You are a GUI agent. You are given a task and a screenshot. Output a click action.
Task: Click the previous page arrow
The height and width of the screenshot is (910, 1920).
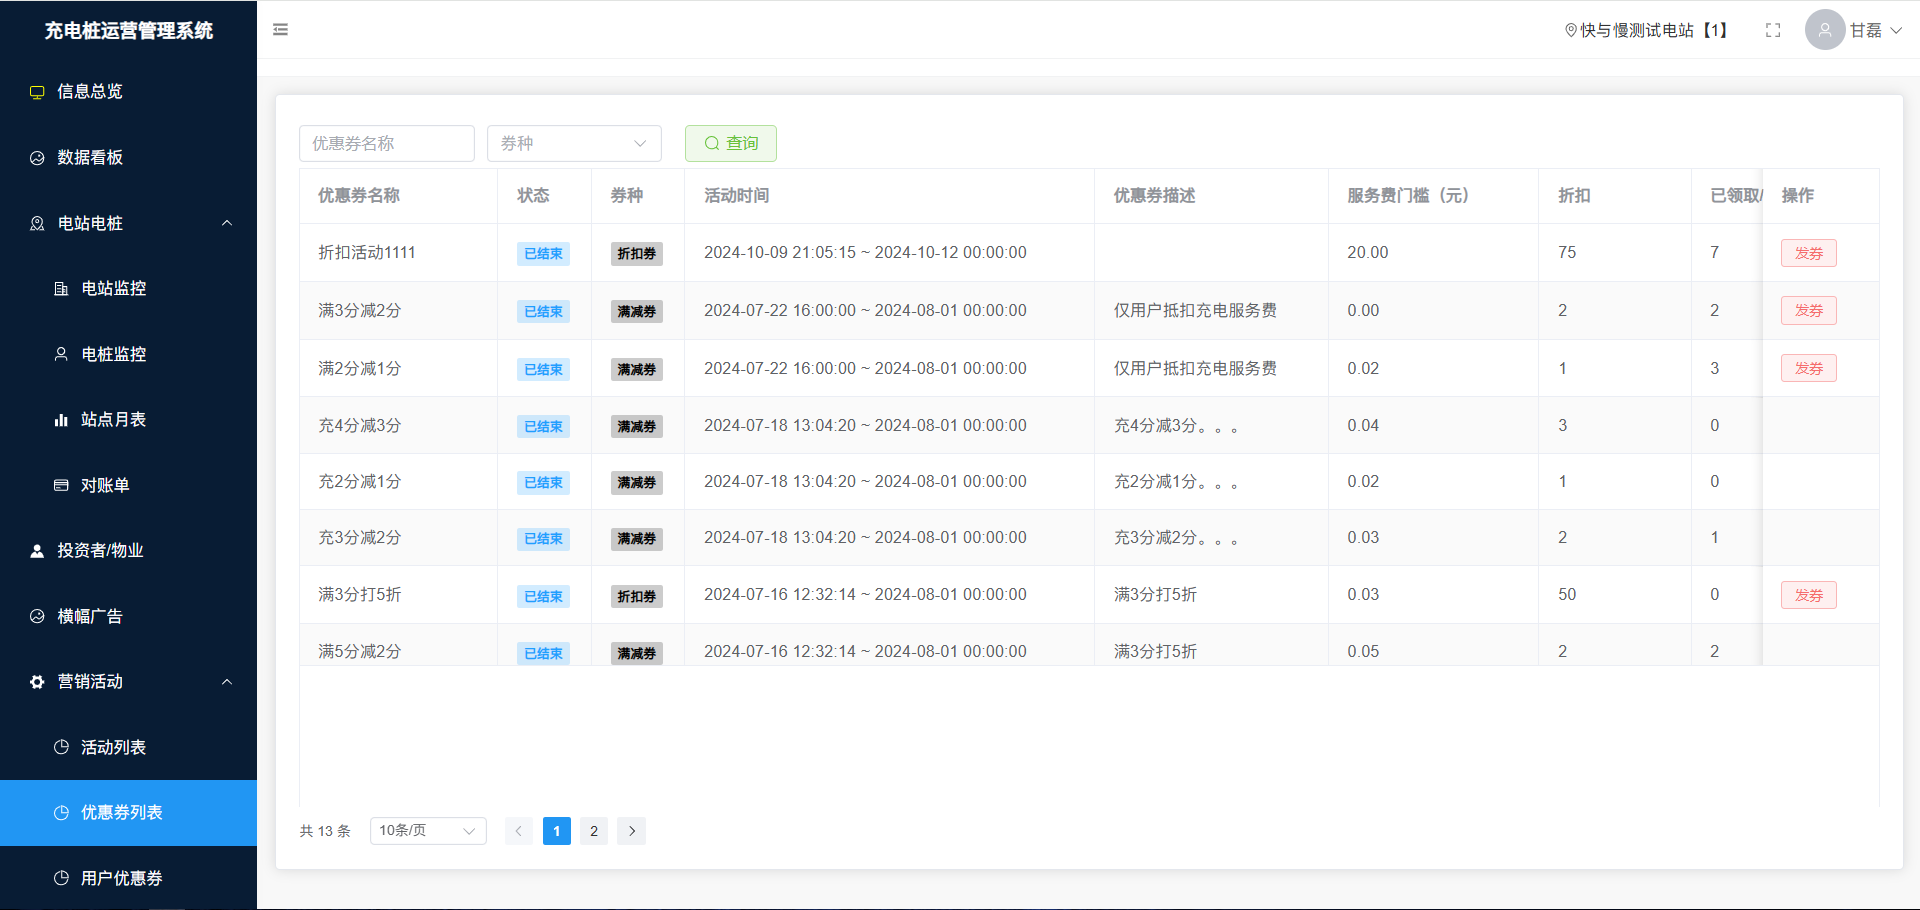coord(519,831)
